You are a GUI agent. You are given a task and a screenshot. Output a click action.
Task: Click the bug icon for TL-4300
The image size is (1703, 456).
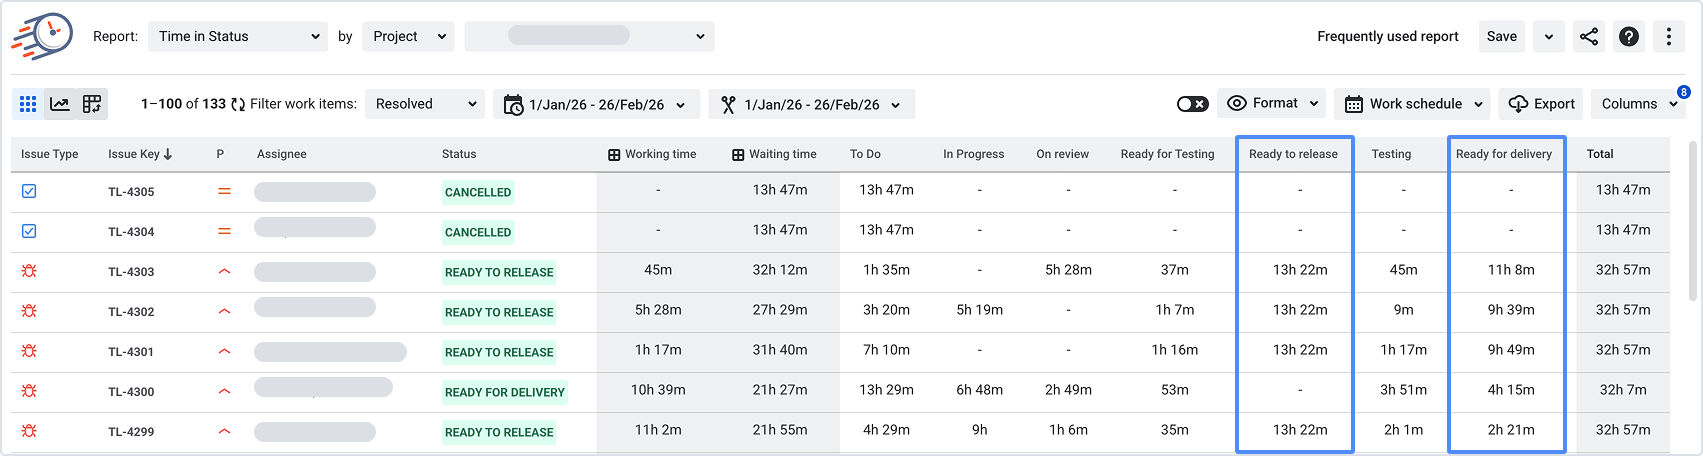[29, 391]
